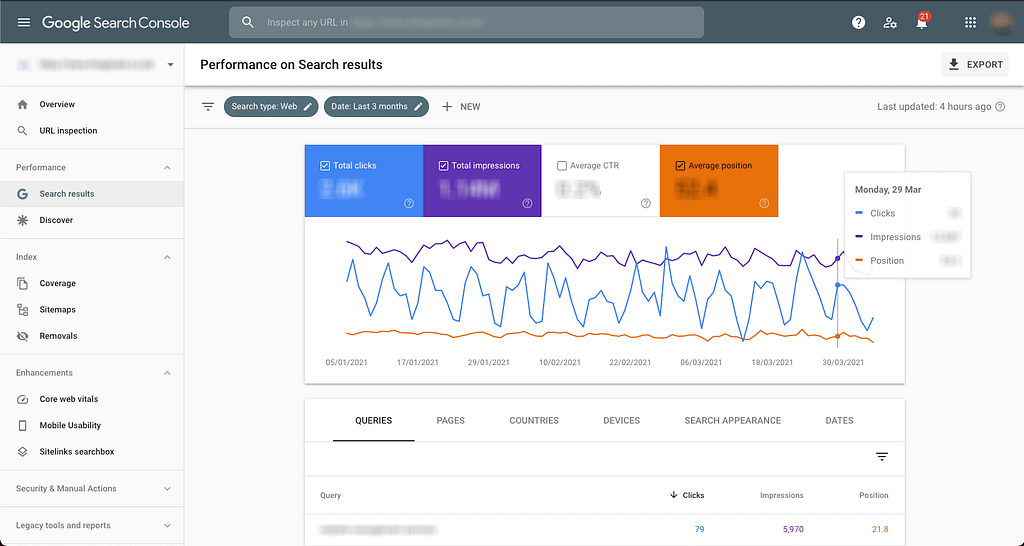The height and width of the screenshot is (546, 1024).
Task: Open notifications bell with 21 badge
Action: click(921, 22)
